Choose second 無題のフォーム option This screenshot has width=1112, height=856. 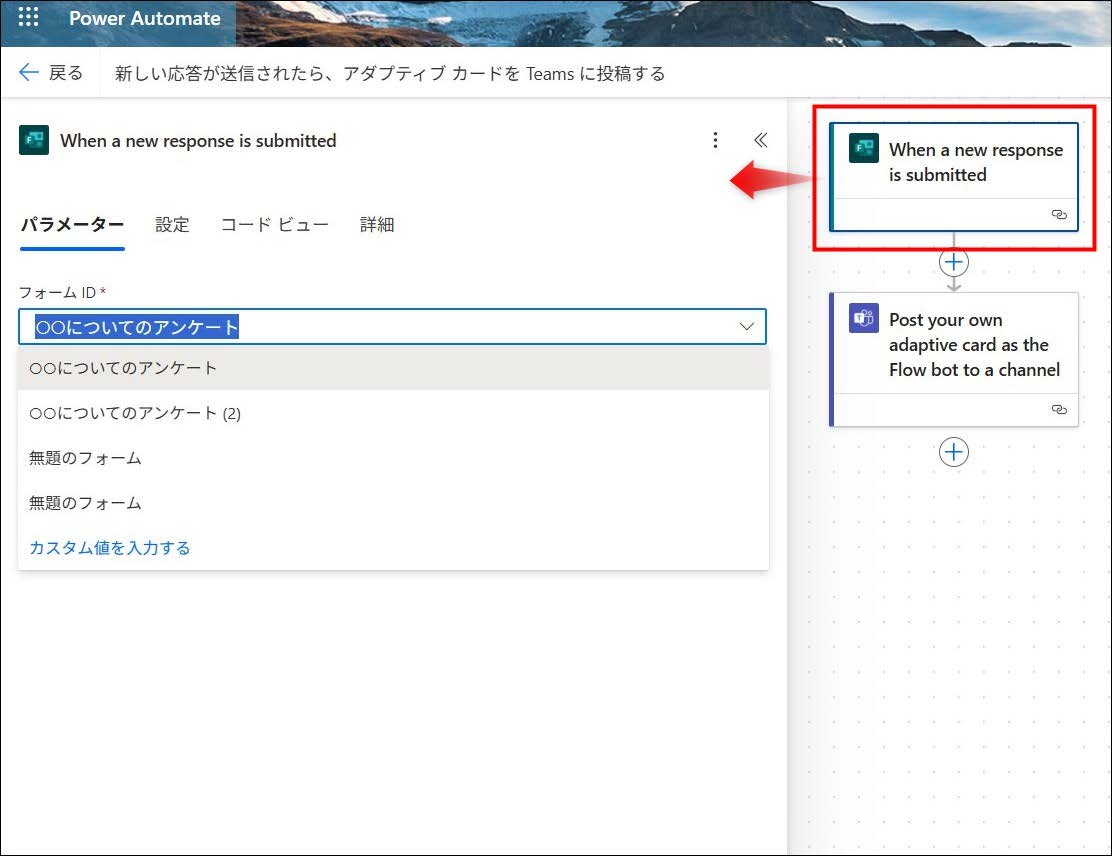click(394, 503)
